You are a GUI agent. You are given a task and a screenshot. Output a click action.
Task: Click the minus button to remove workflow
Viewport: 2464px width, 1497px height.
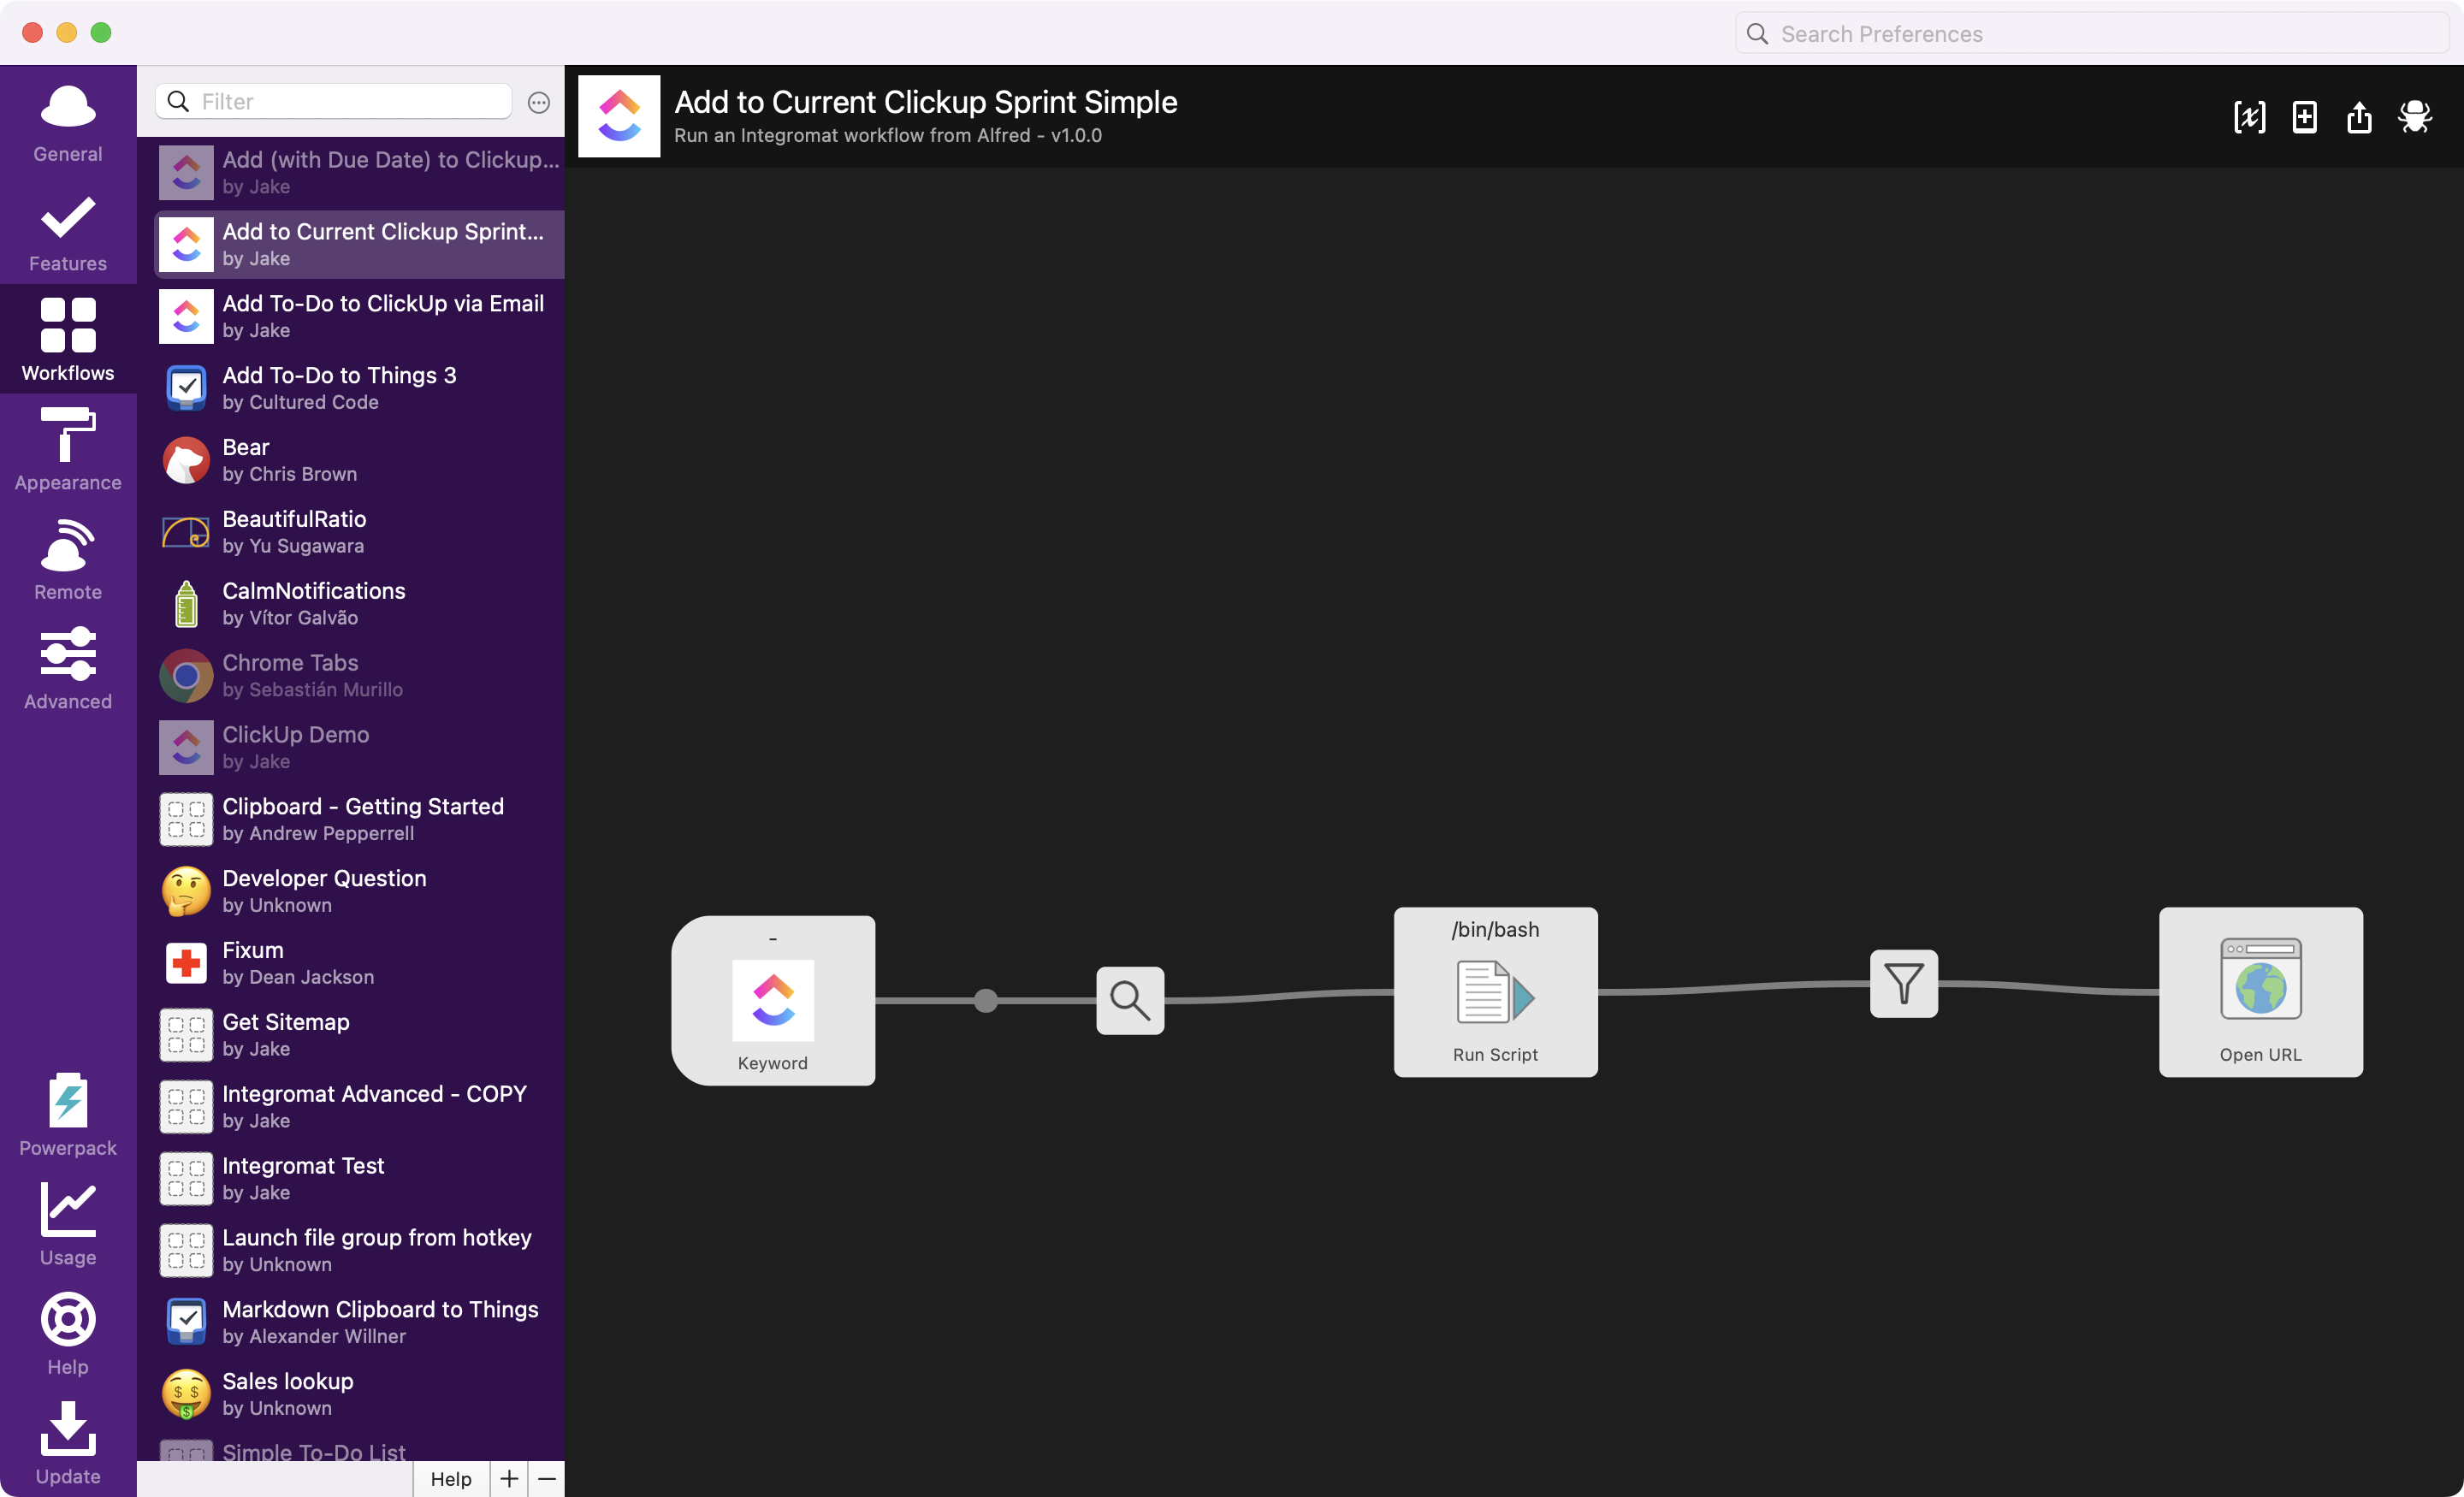(547, 1479)
